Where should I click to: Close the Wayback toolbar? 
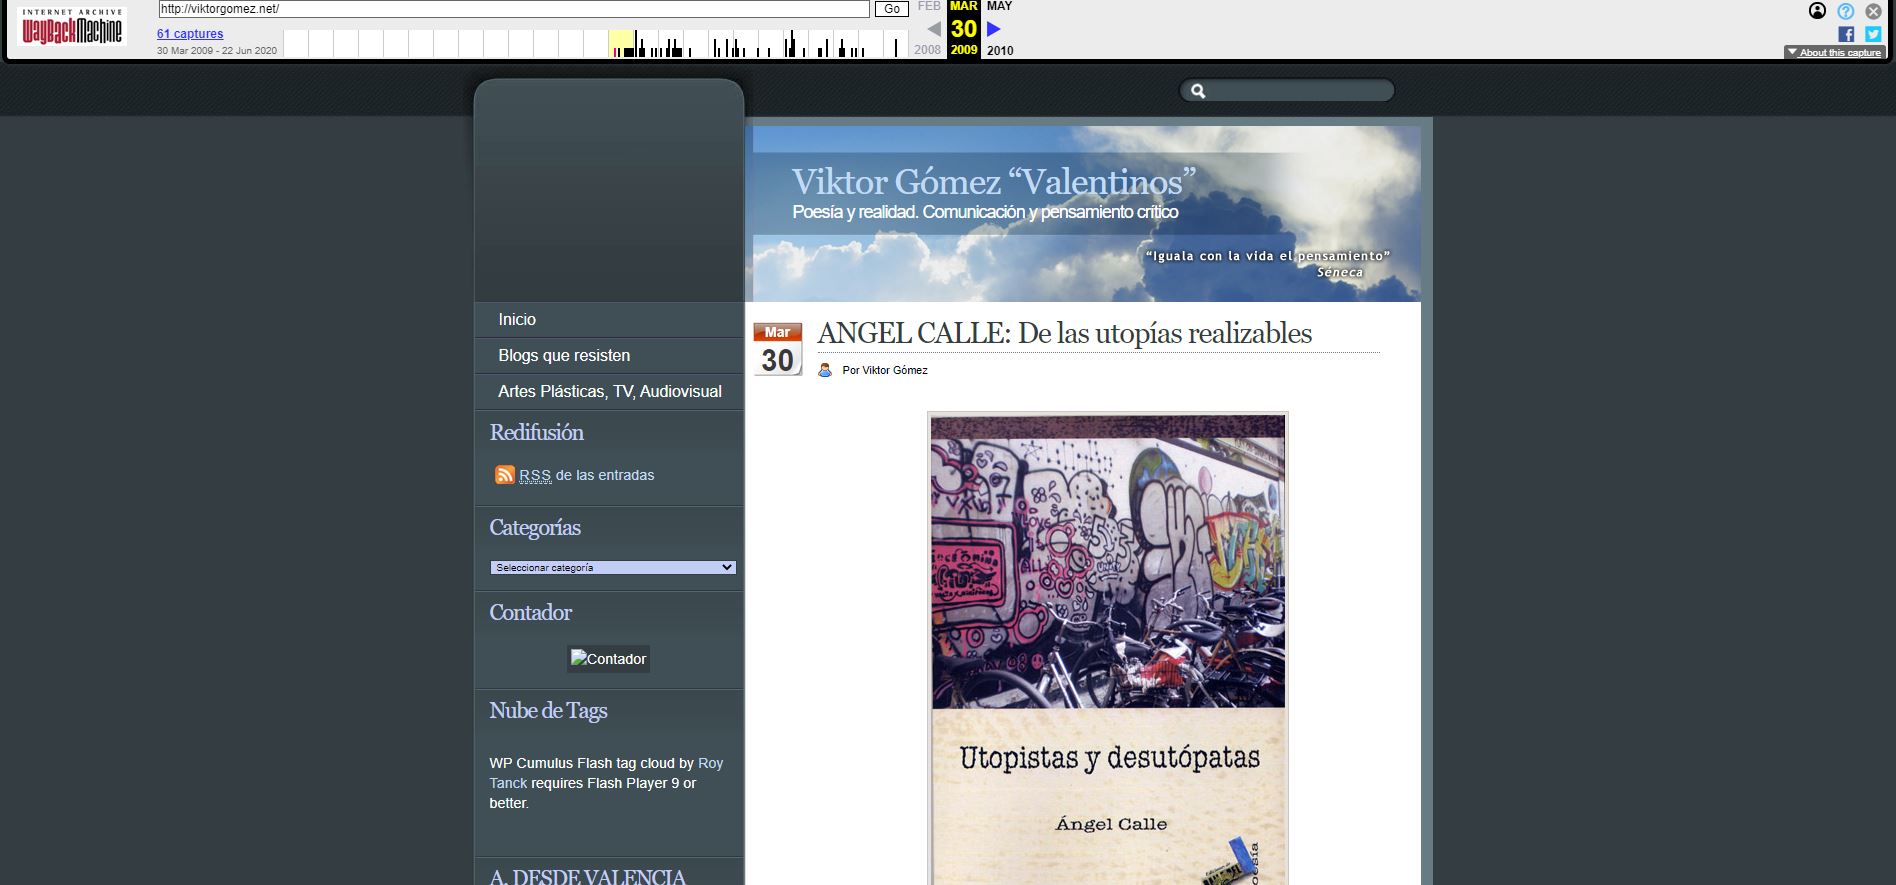[1873, 11]
